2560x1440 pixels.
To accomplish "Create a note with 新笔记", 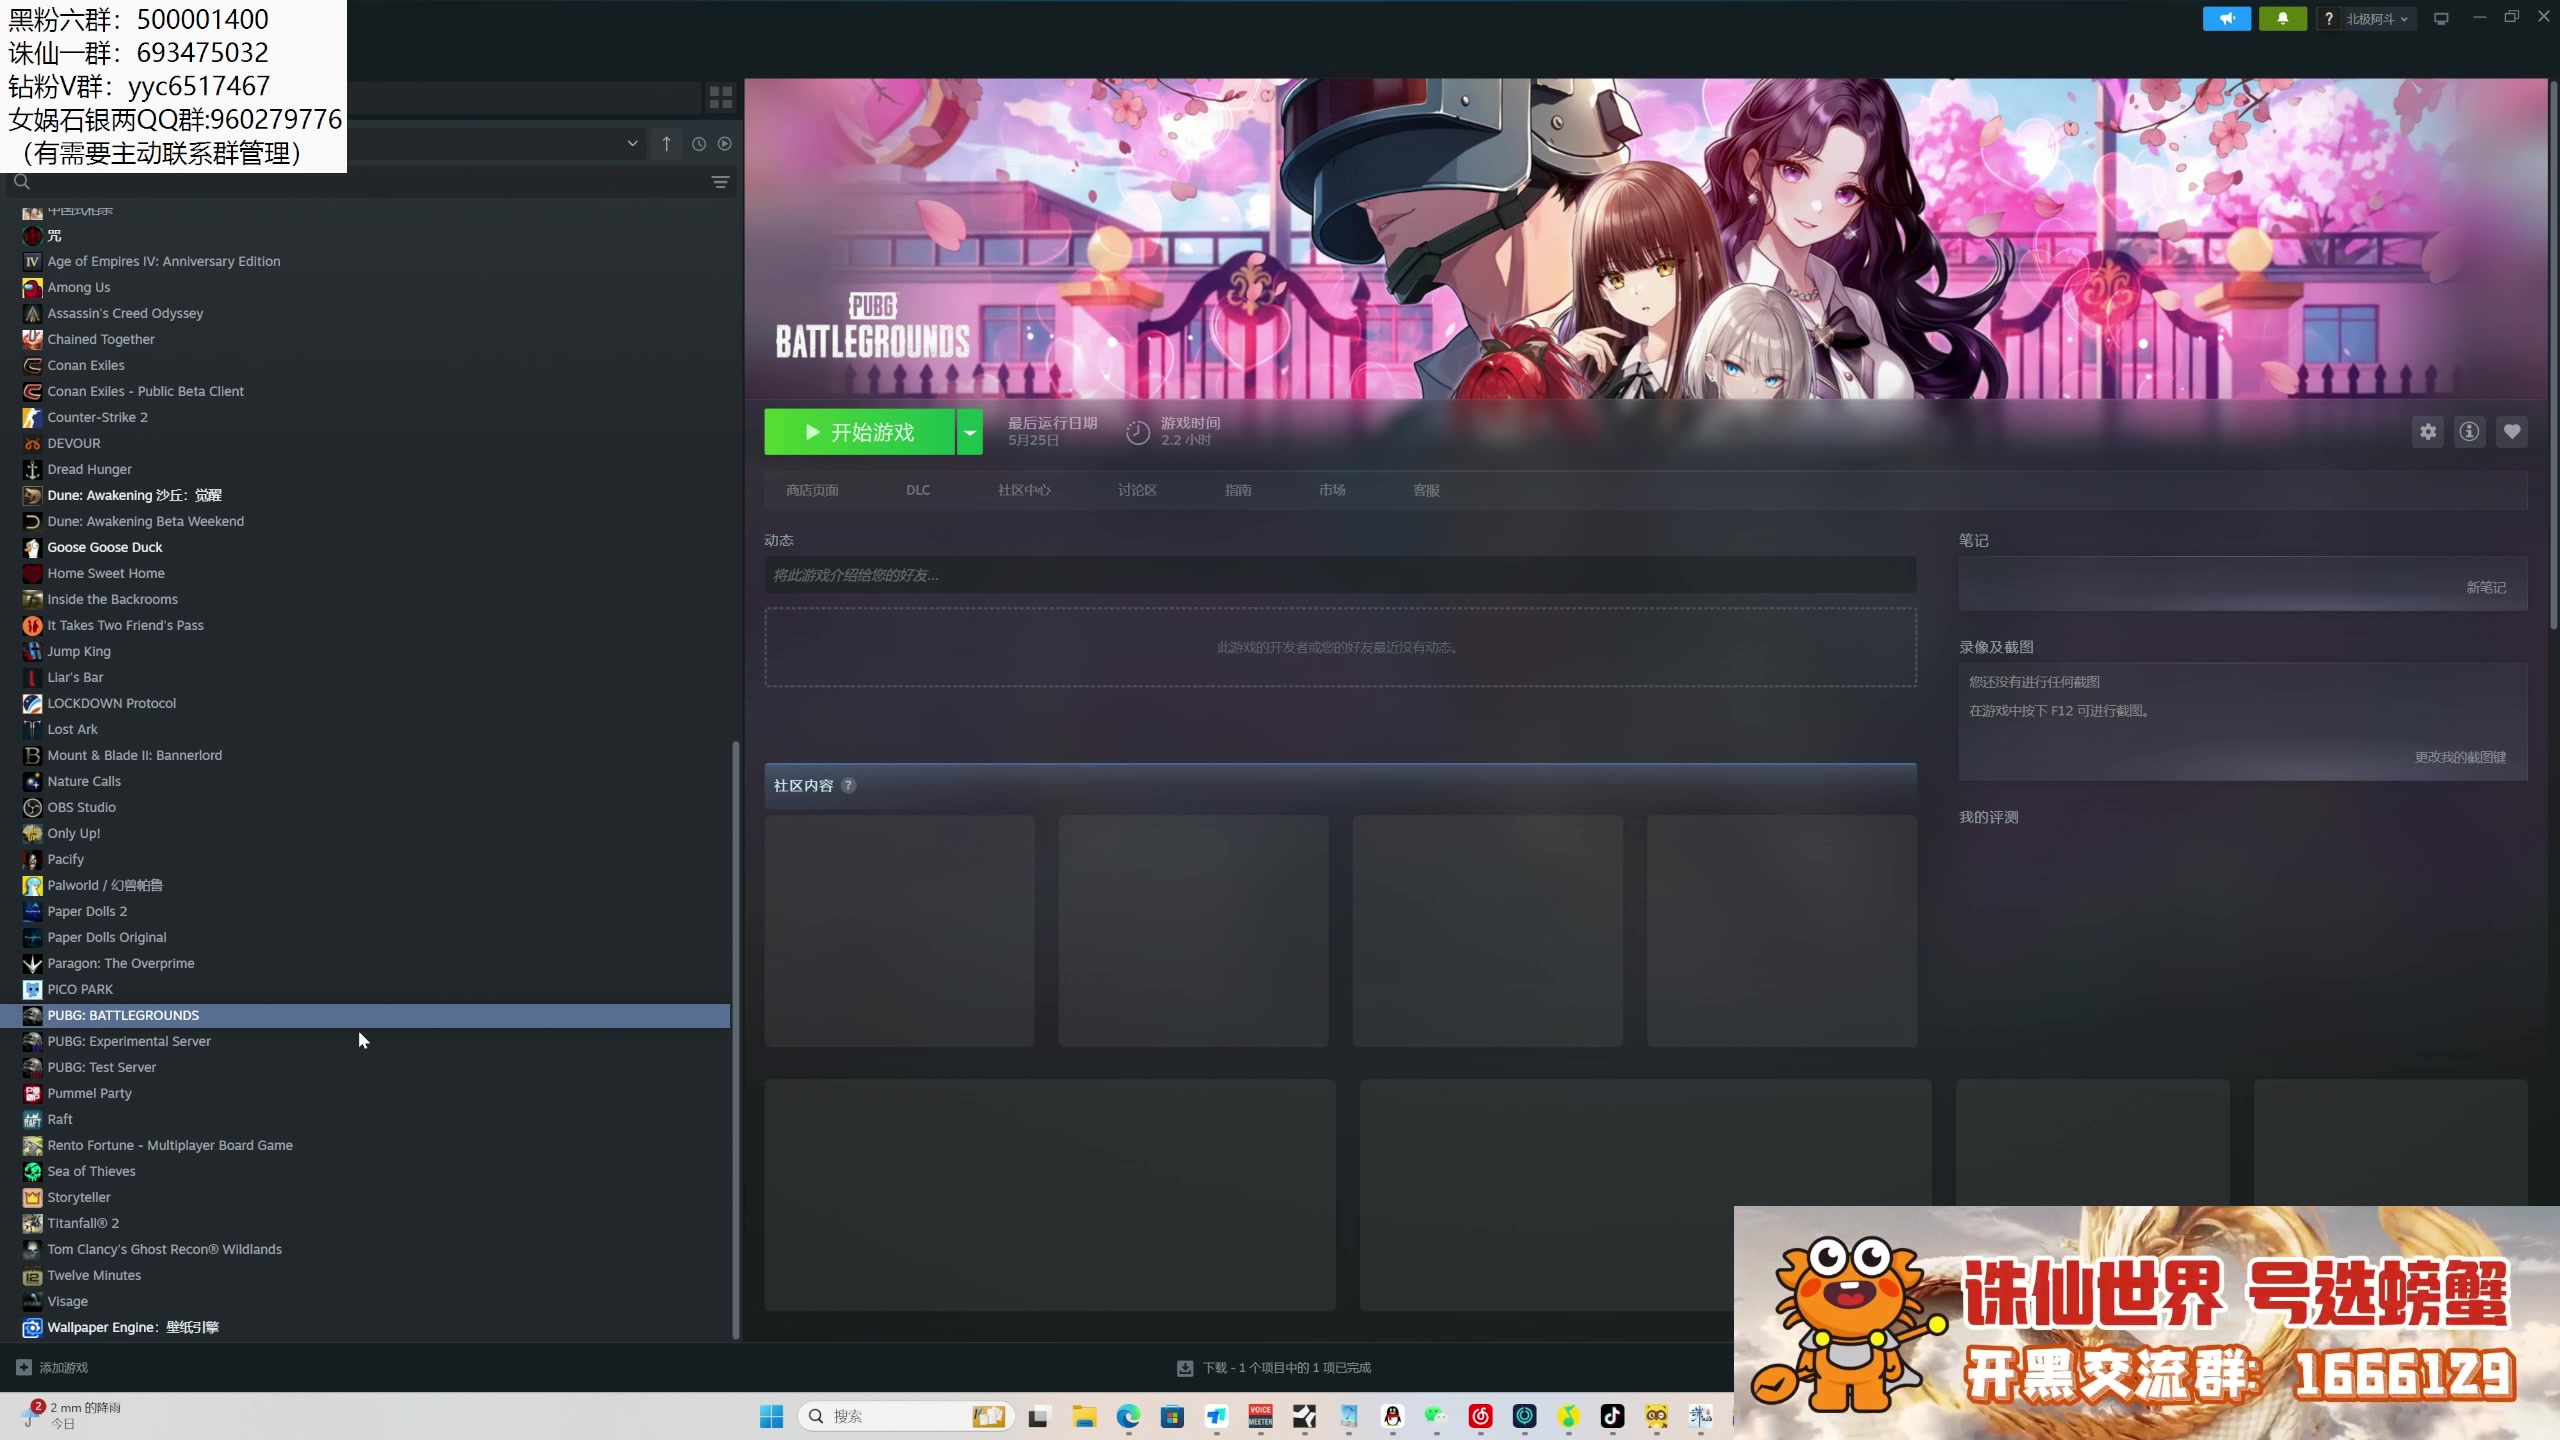I will [x=2485, y=588].
